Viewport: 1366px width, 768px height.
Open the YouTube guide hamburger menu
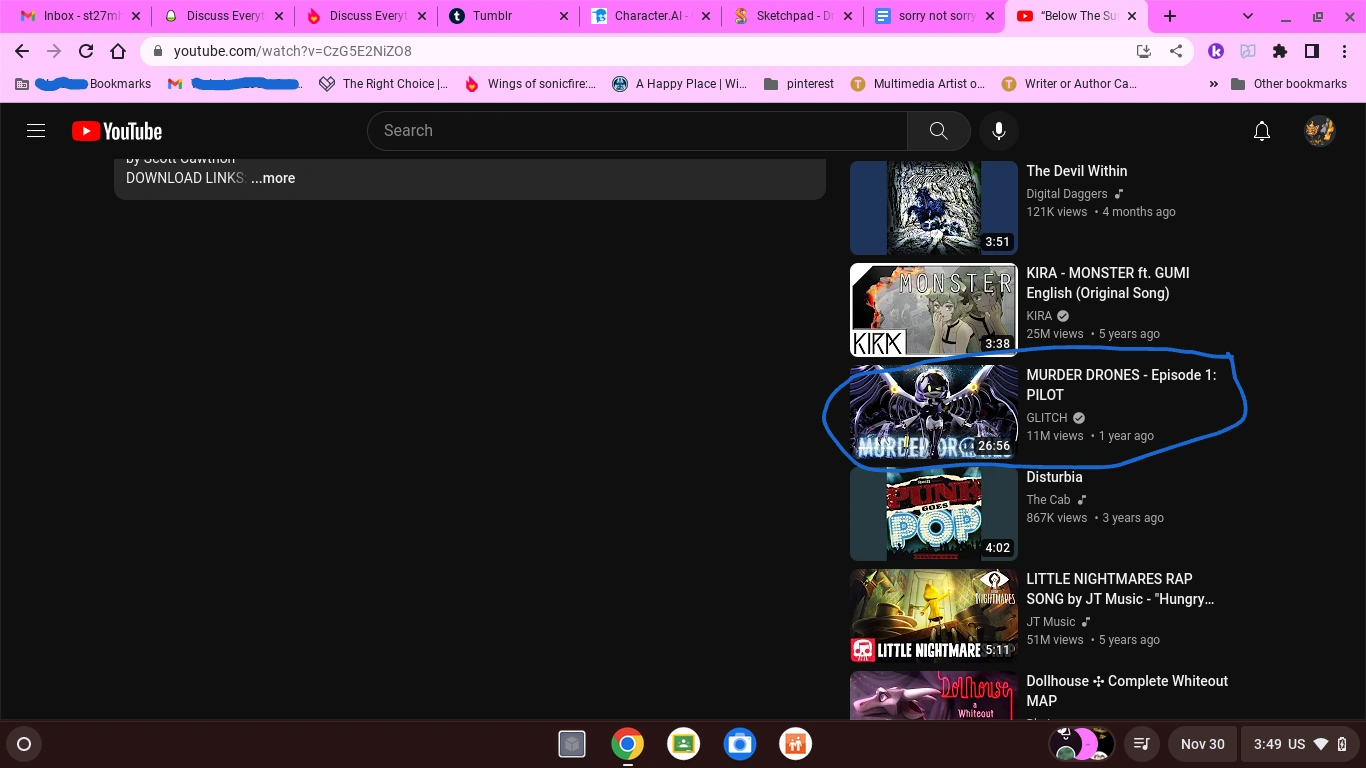pos(35,131)
